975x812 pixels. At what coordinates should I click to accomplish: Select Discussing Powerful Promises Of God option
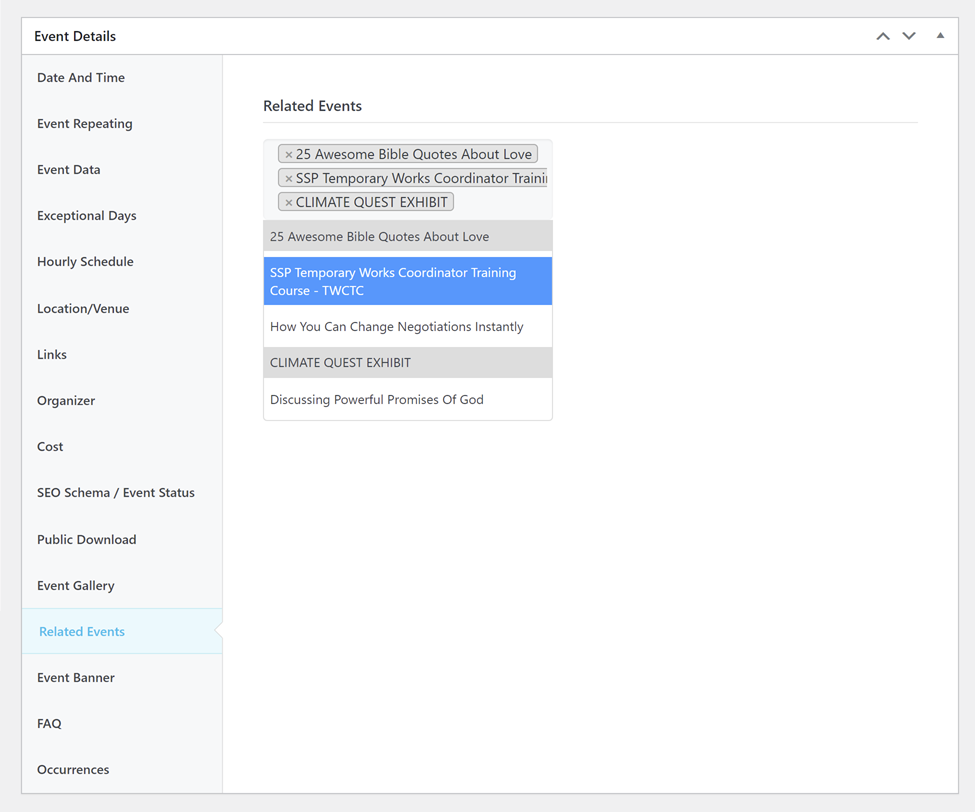[377, 400]
